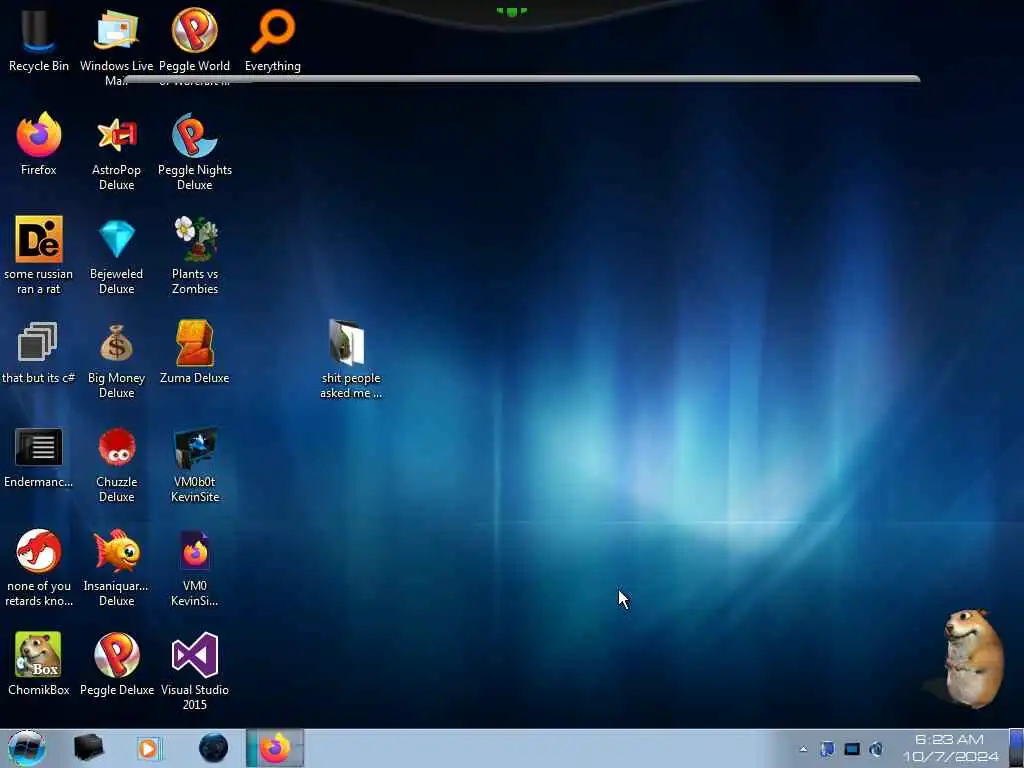This screenshot has height=768, width=1024.
Task: Click the Show desktop strip in the taskbar
Action: pyautogui.click(x=1016, y=748)
